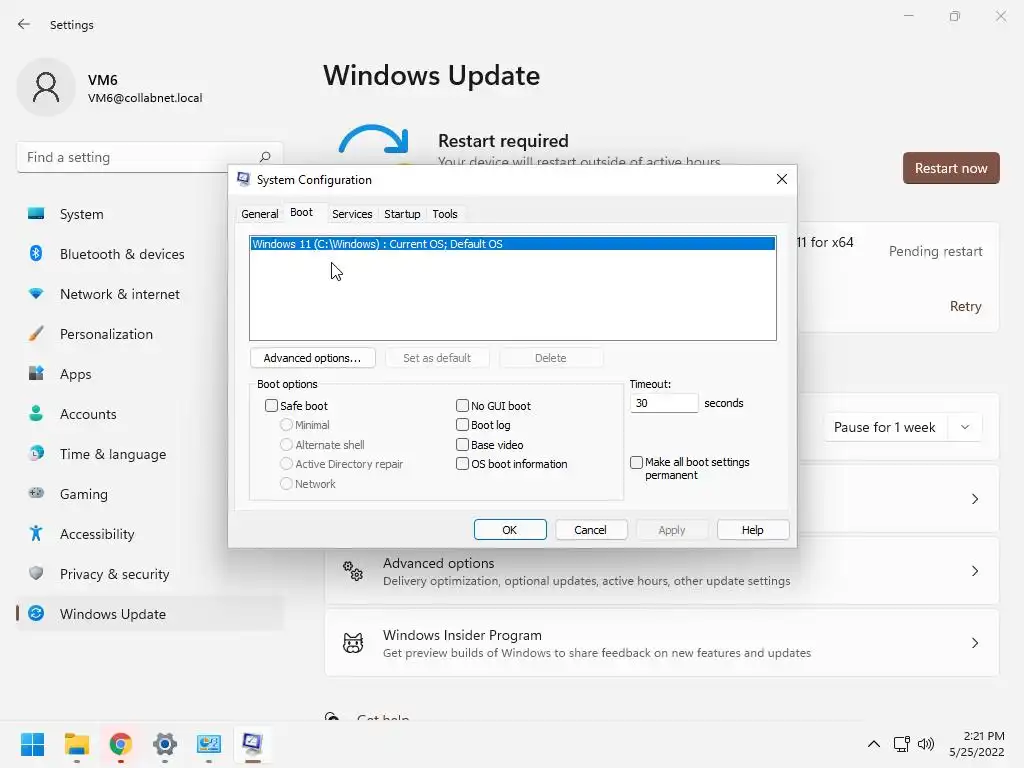Click the Windows Insider Program cat icon
The width and height of the screenshot is (1024, 768).
pos(353,643)
